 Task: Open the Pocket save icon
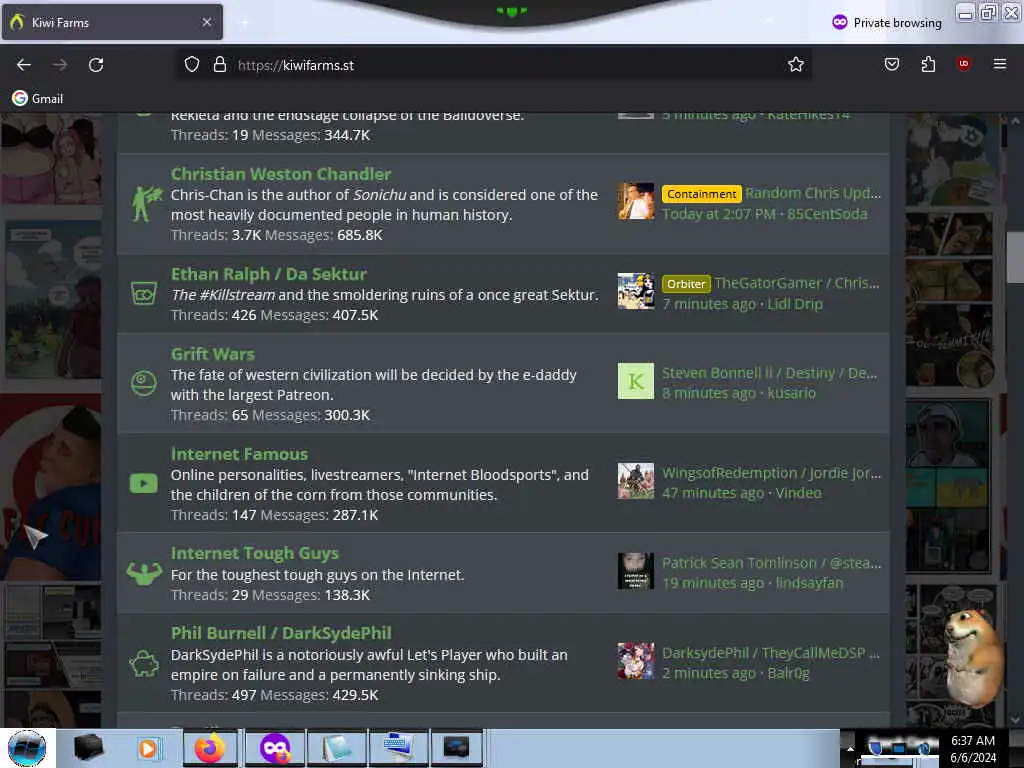click(x=891, y=64)
